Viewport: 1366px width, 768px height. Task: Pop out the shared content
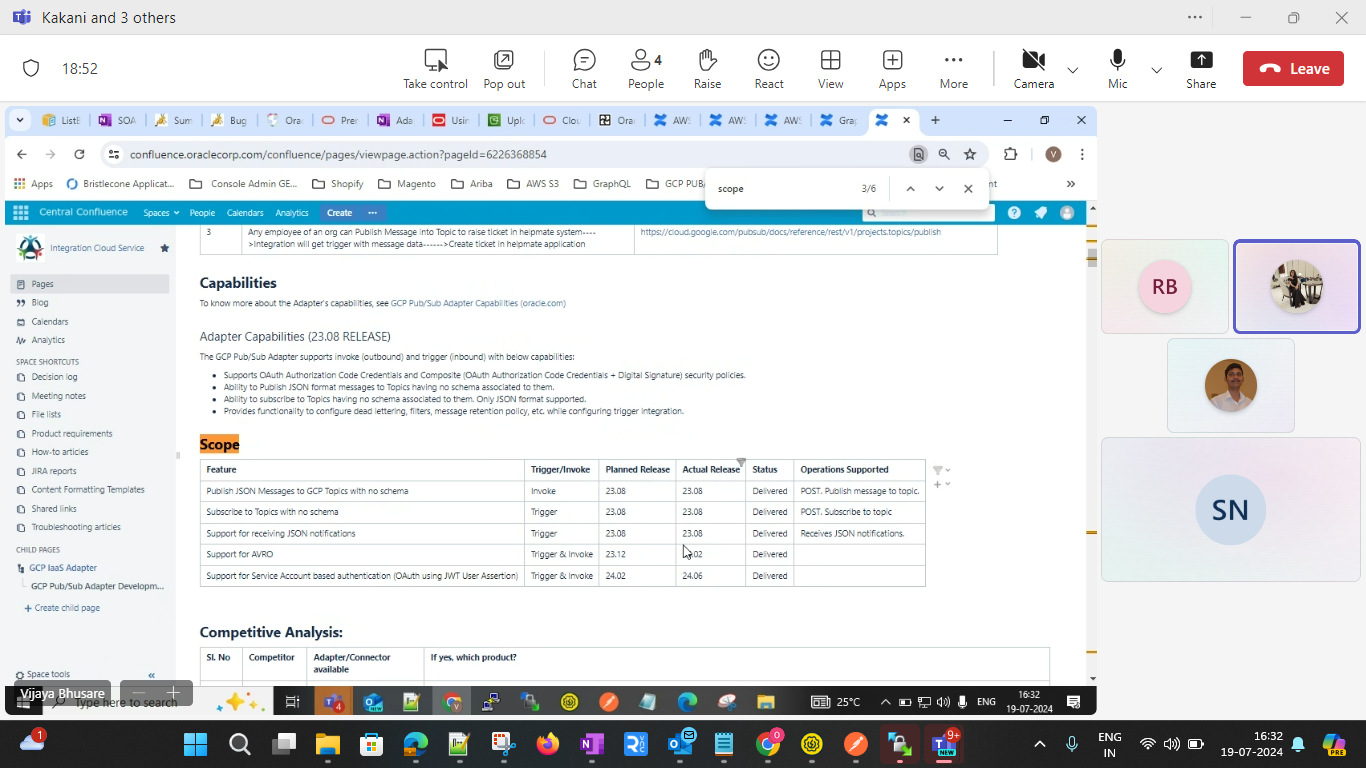tap(504, 69)
